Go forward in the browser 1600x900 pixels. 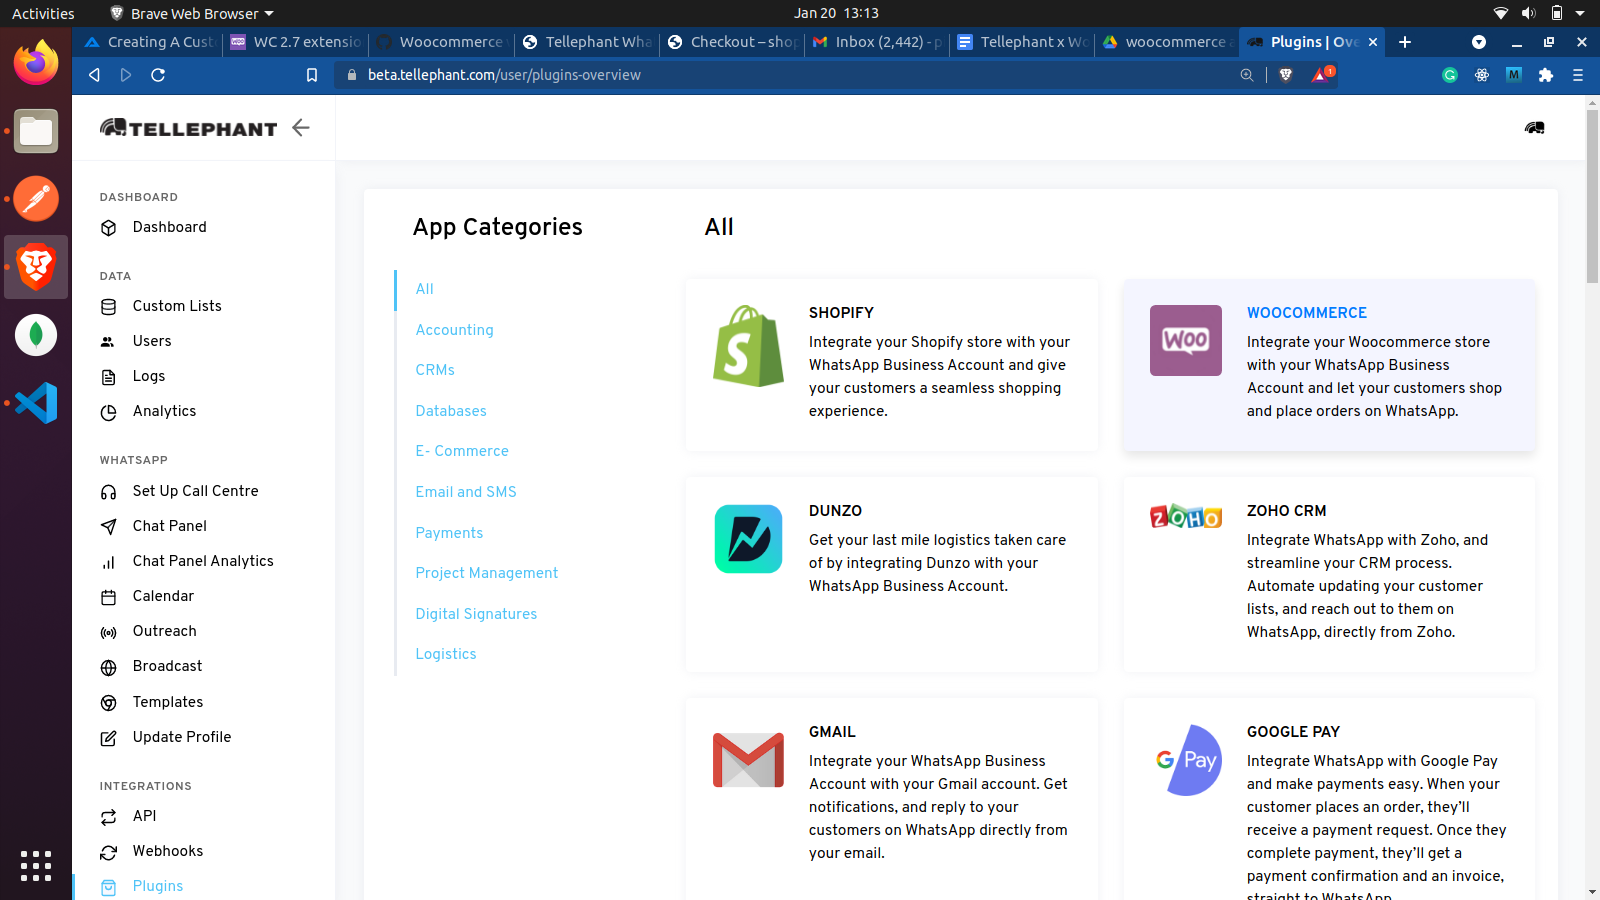click(126, 75)
